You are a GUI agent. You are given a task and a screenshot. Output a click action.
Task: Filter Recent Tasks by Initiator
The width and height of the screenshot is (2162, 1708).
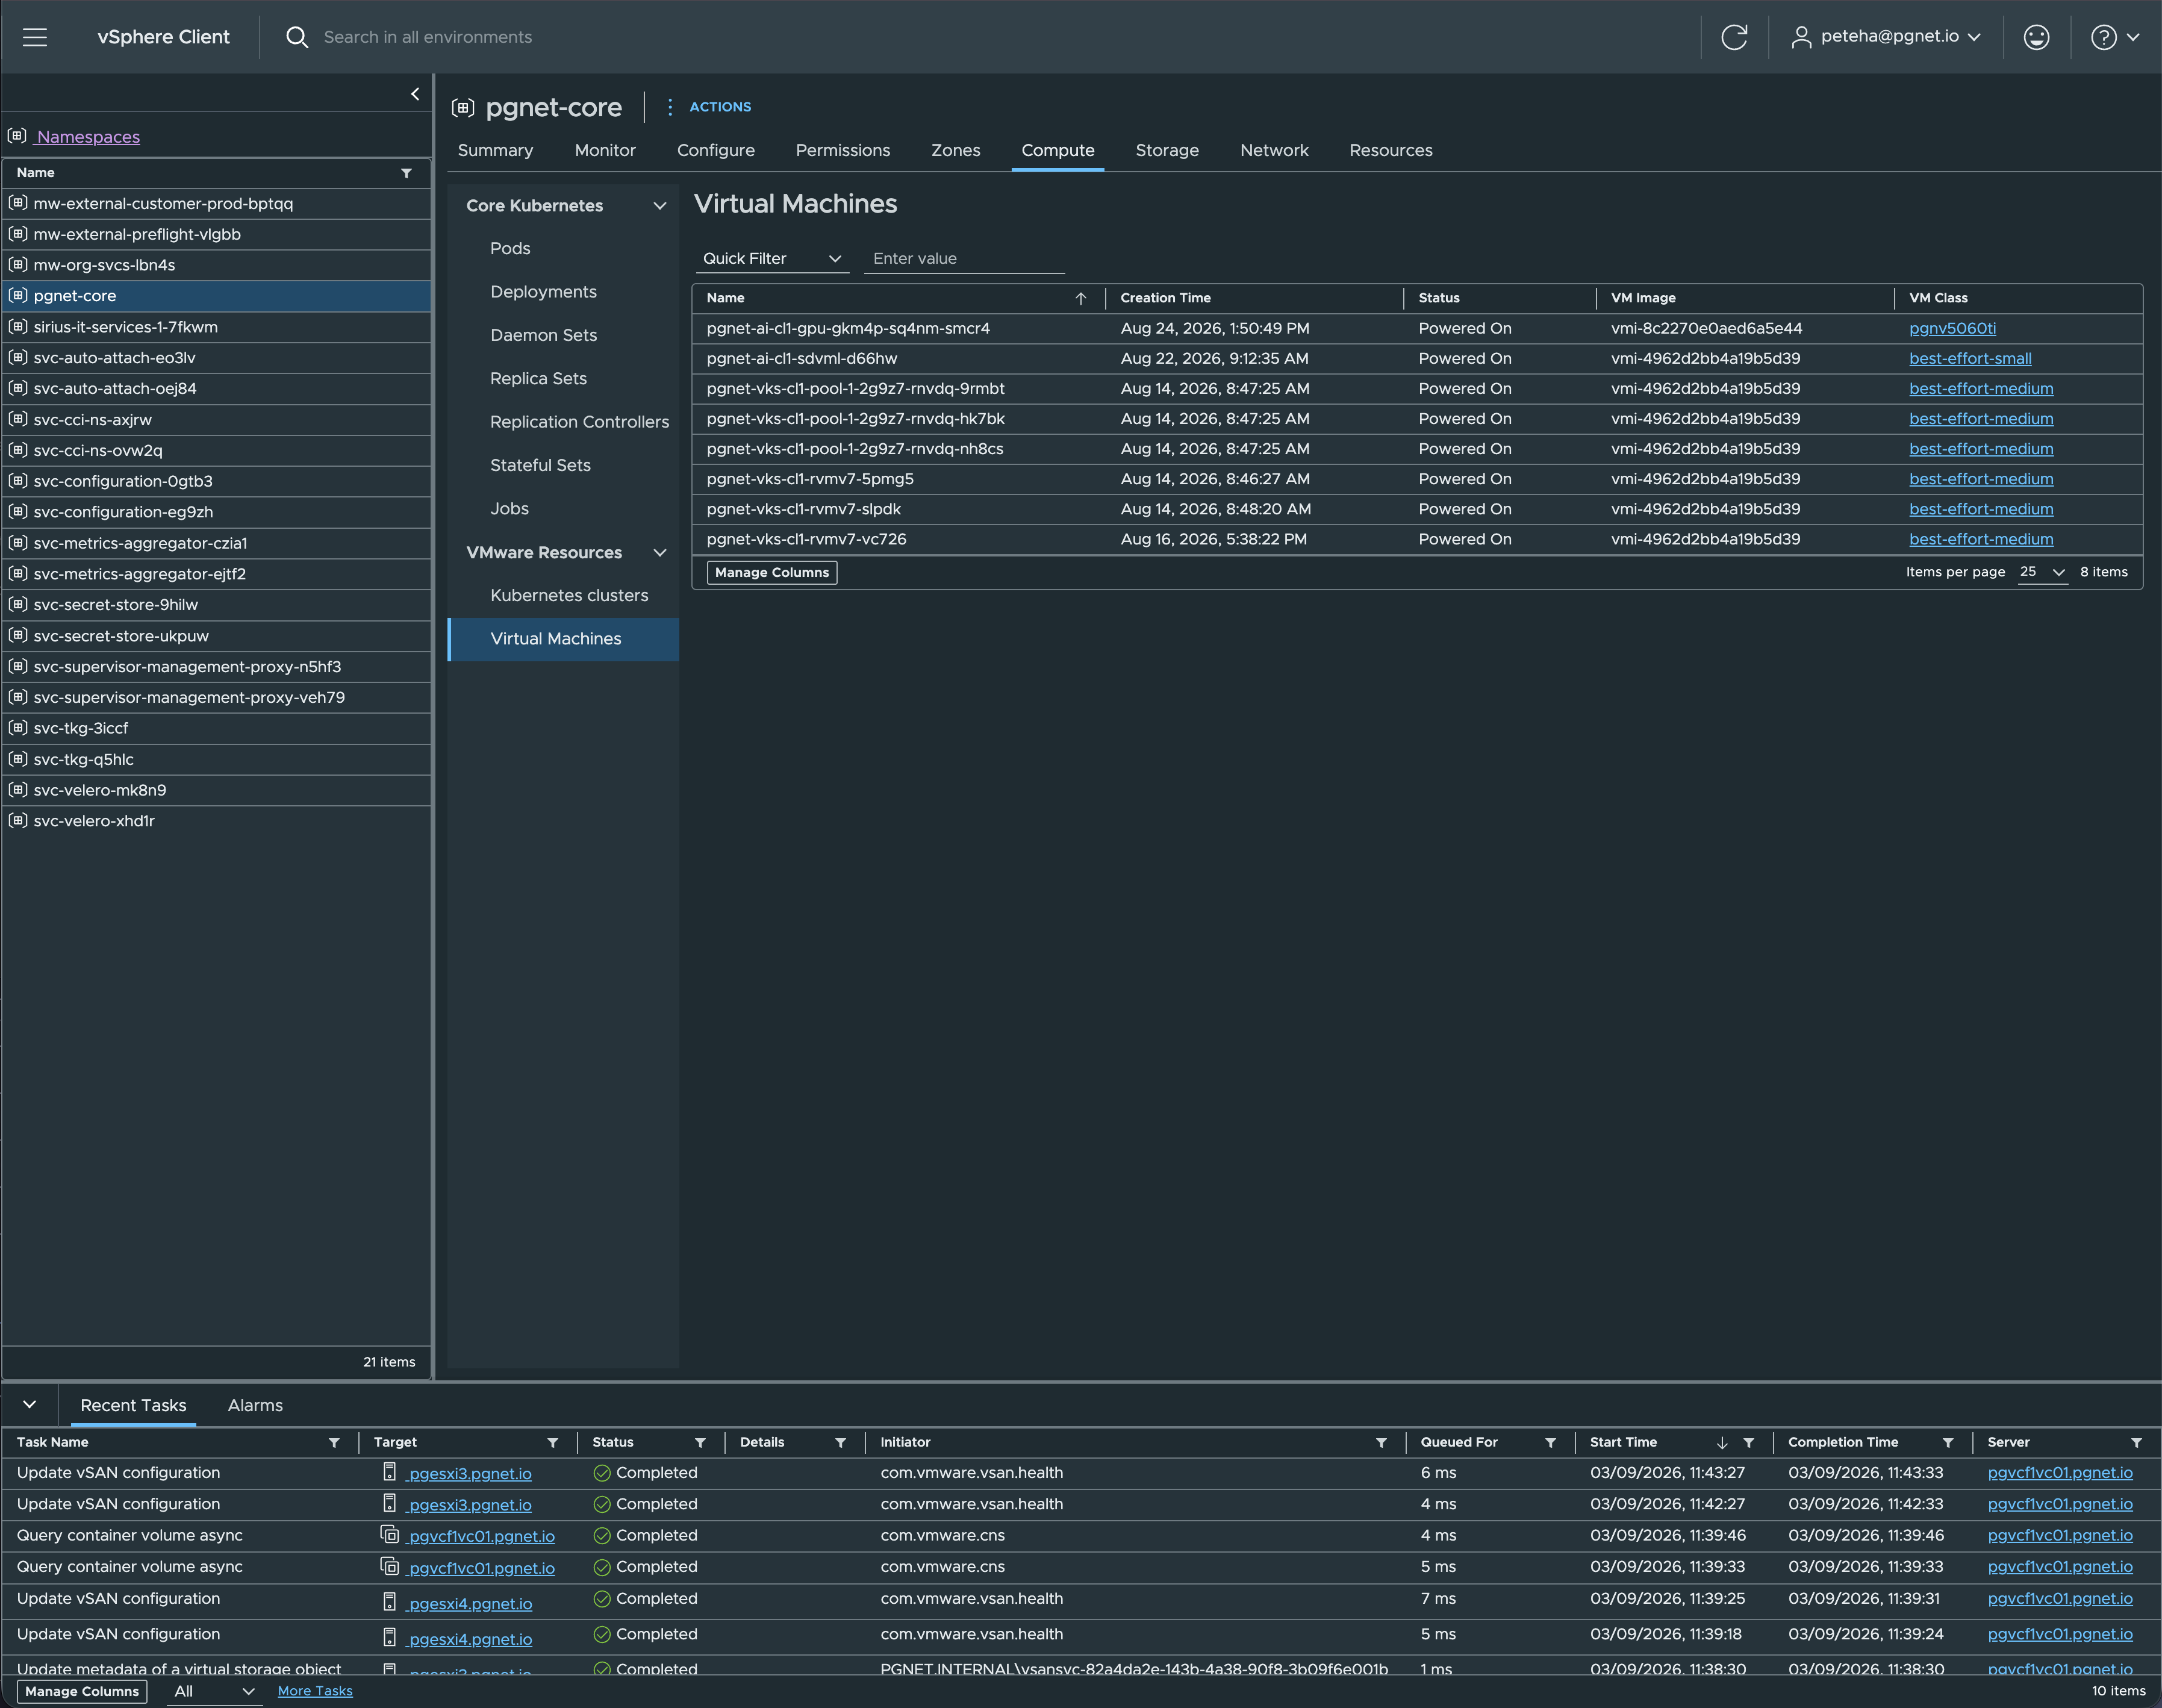(1381, 1442)
